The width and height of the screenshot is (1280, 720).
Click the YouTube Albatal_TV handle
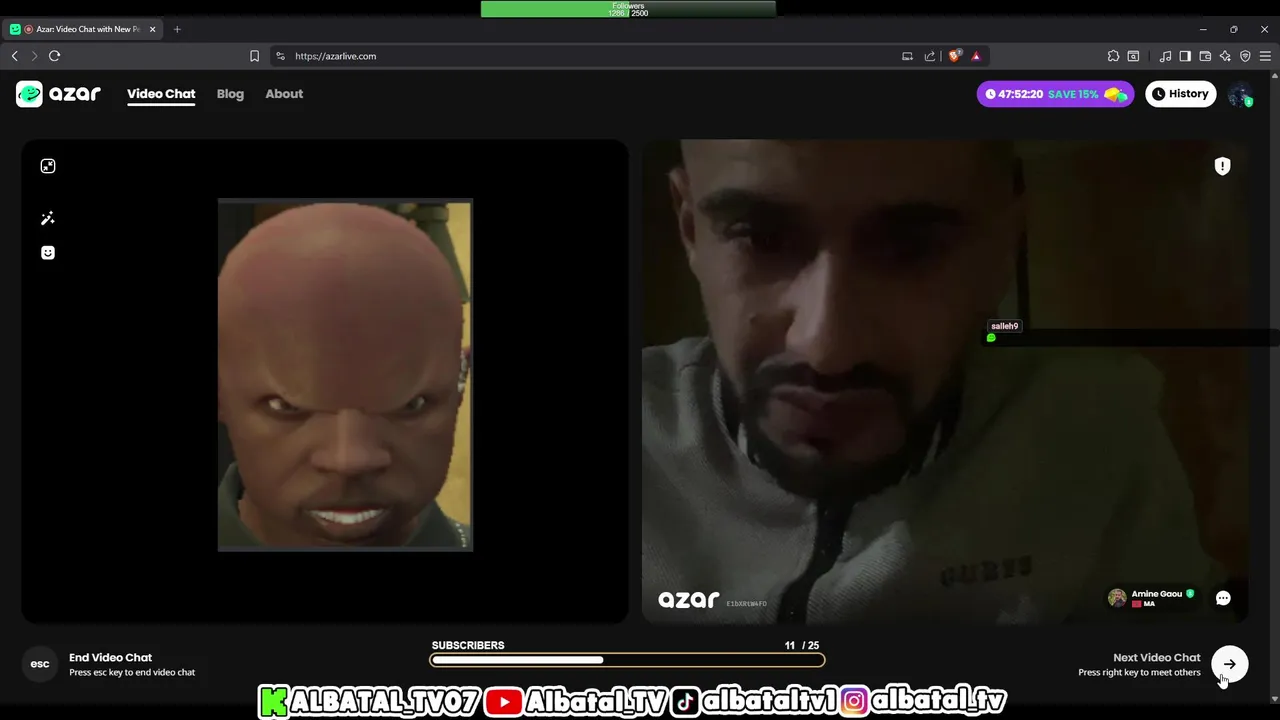click(x=576, y=702)
